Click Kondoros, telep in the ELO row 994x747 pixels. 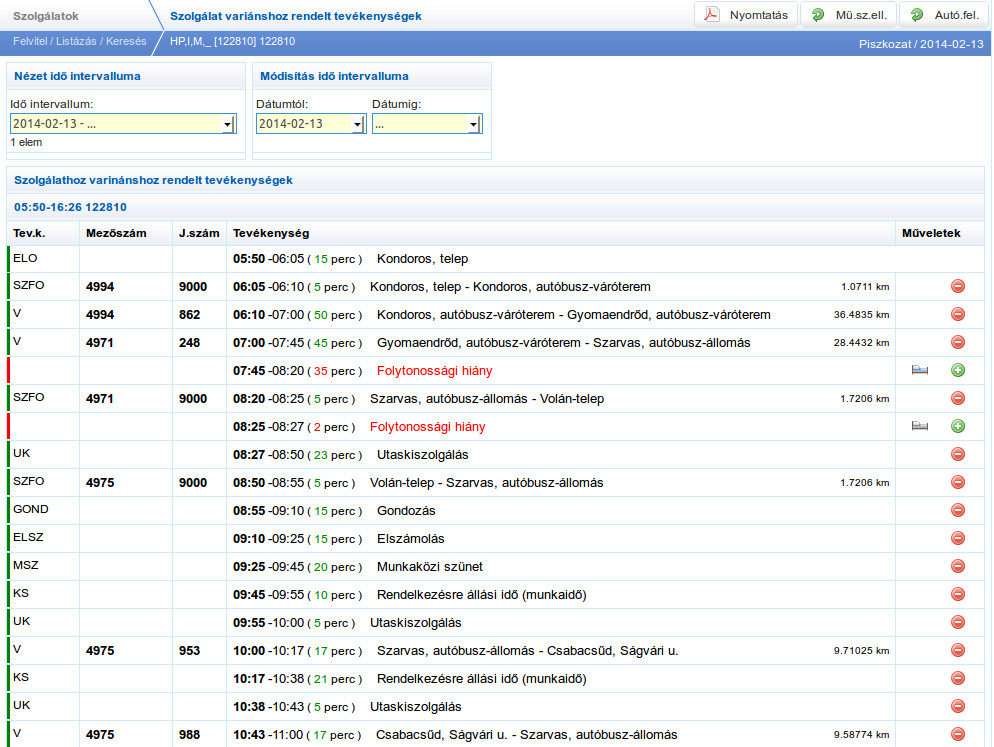[422, 259]
